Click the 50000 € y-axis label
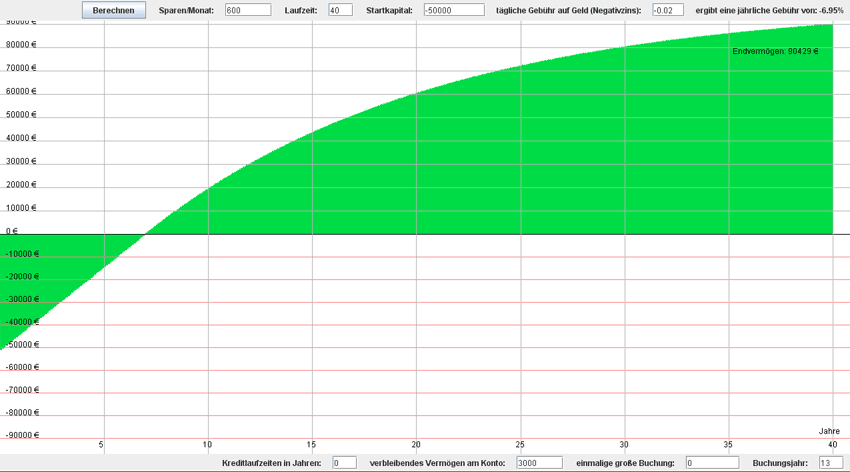The height and width of the screenshot is (472, 850). tap(20, 115)
